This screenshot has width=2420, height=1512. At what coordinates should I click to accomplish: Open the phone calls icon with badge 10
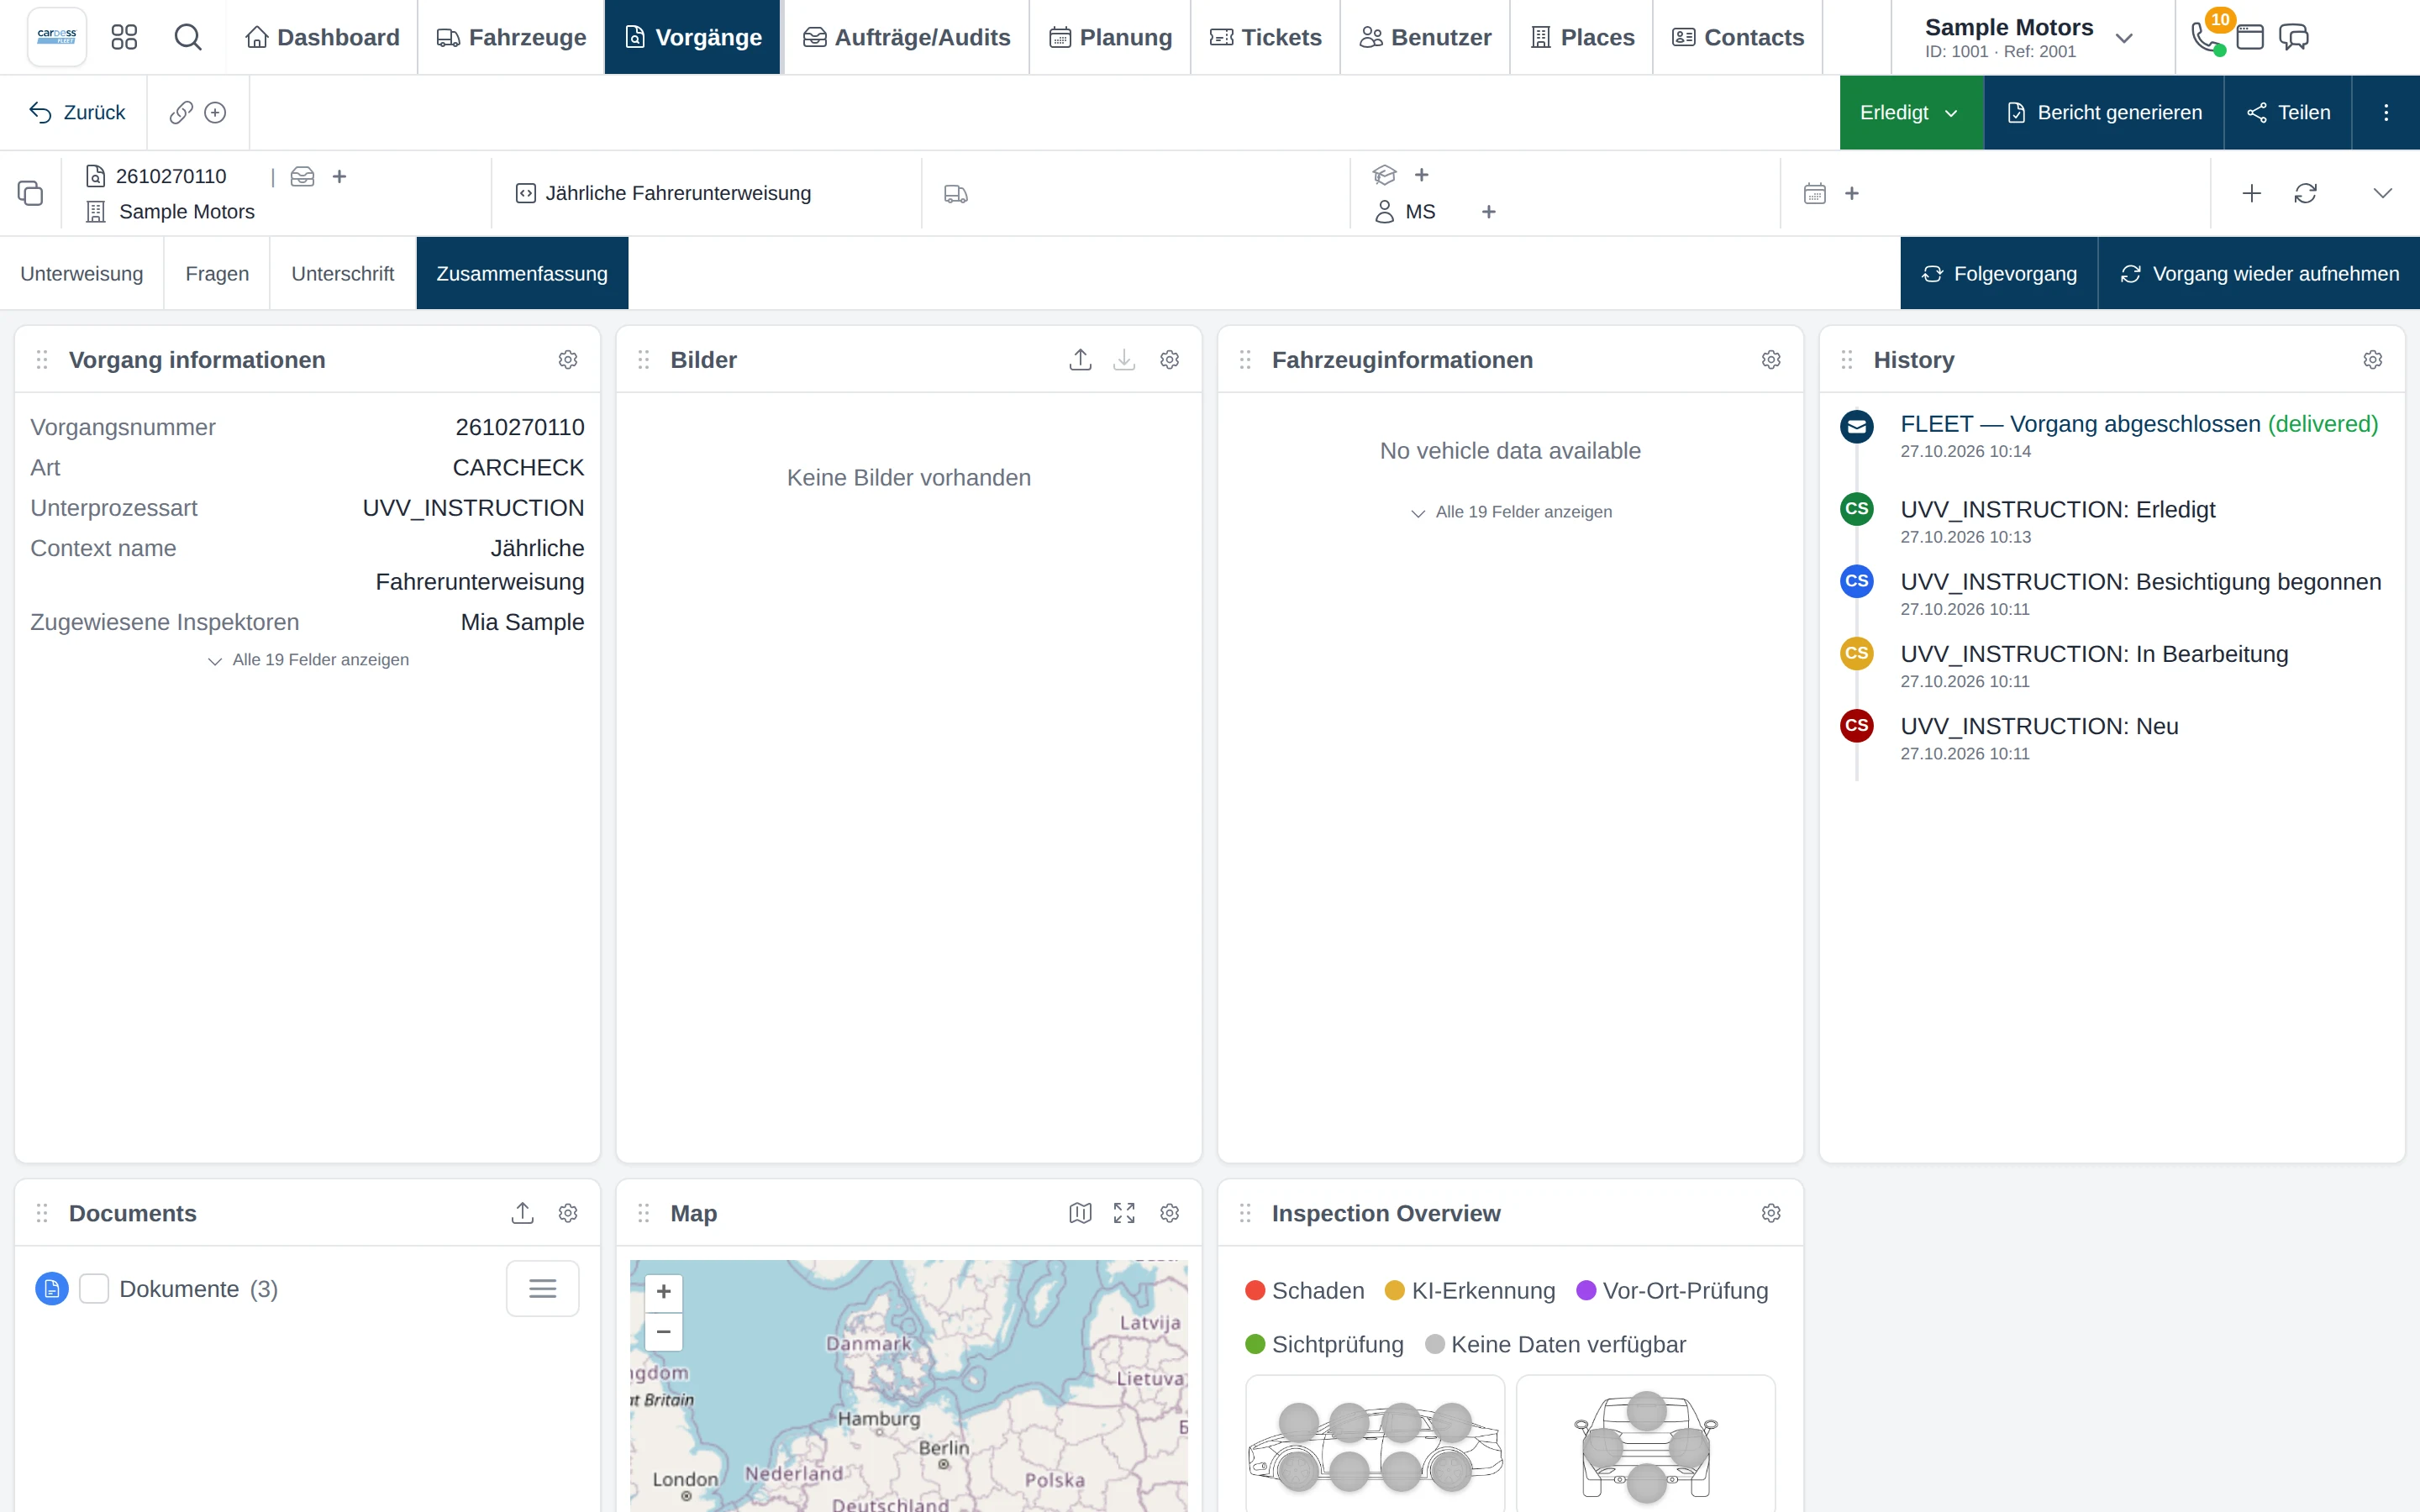[x=2207, y=37]
